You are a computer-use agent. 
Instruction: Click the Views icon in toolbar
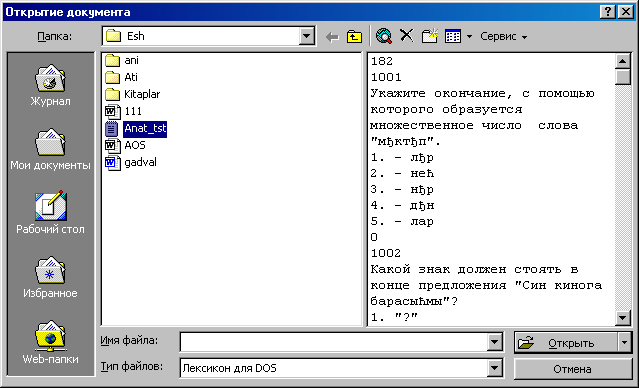453,36
